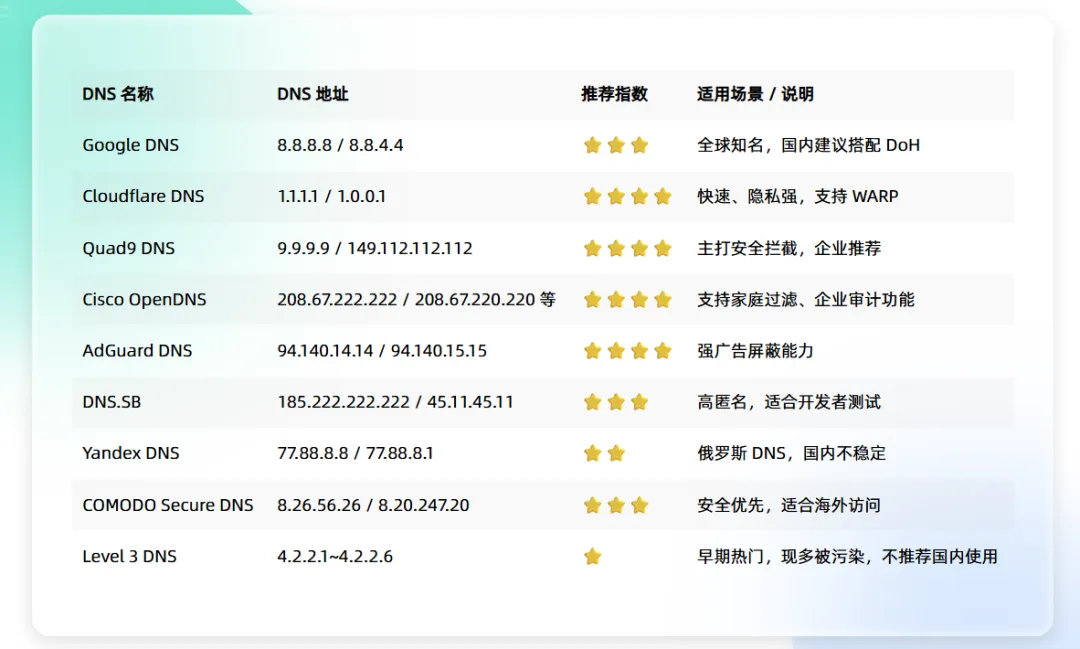The height and width of the screenshot is (649, 1080).
Task: Click '俄罗斯 DNS，国内不稳定' description
Action: (791, 453)
